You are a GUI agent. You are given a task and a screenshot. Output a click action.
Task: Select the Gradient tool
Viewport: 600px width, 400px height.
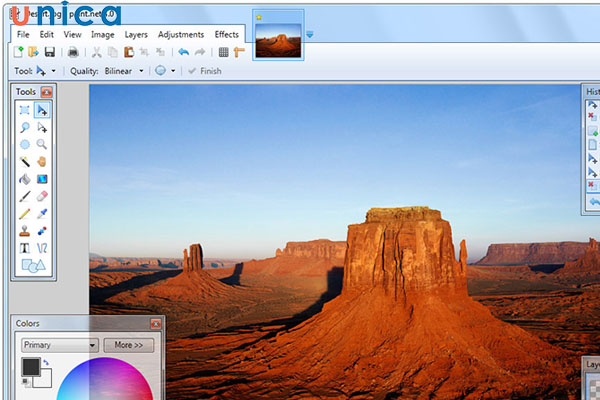[x=42, y=179]
